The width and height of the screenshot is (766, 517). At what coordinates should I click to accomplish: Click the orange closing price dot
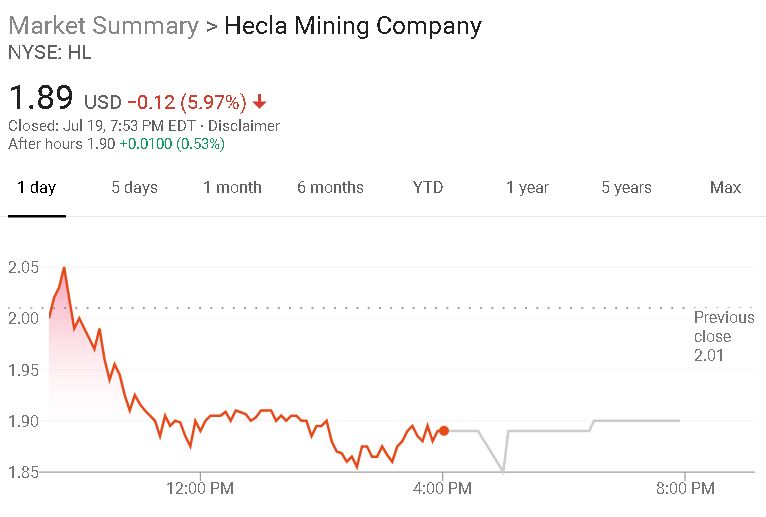[444, 430]
